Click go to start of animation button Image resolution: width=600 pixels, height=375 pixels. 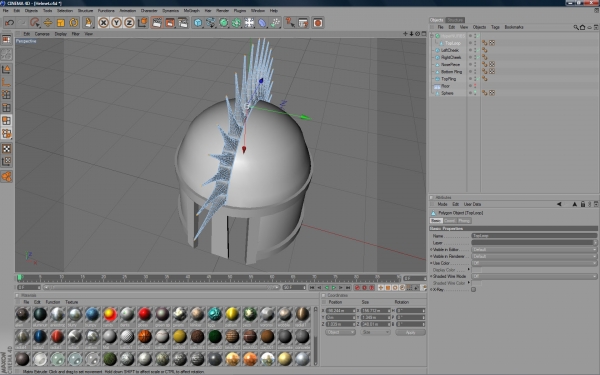click(x=312, y=287)
